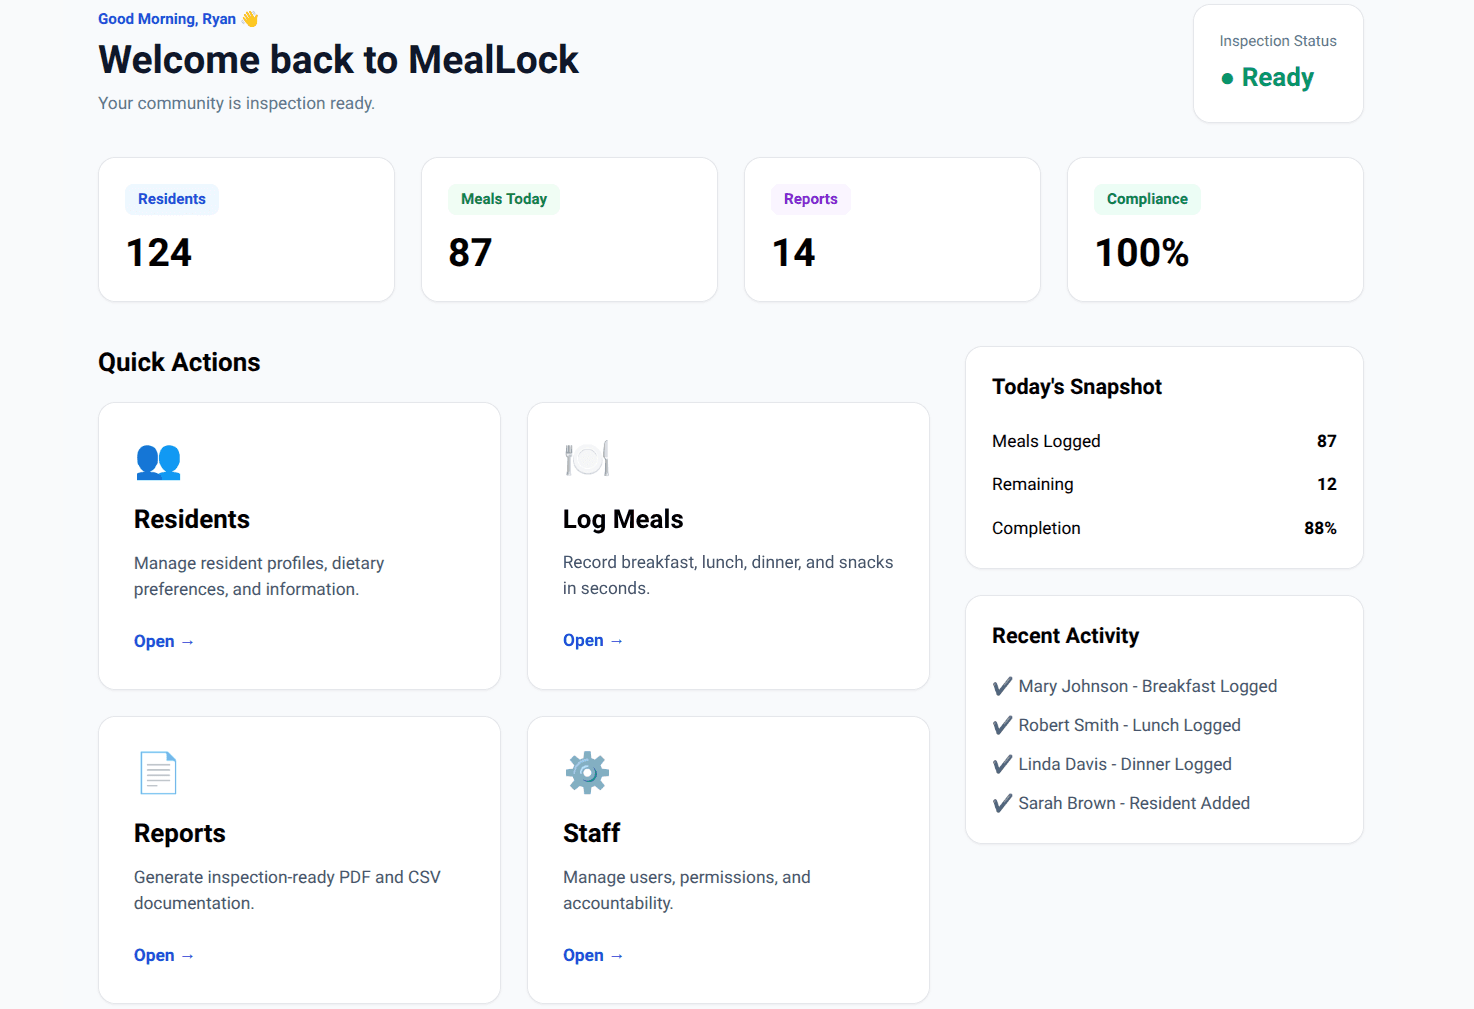Click the Meals Logged label
The image size is (1474, 1009).
[x=1046, y=441]
